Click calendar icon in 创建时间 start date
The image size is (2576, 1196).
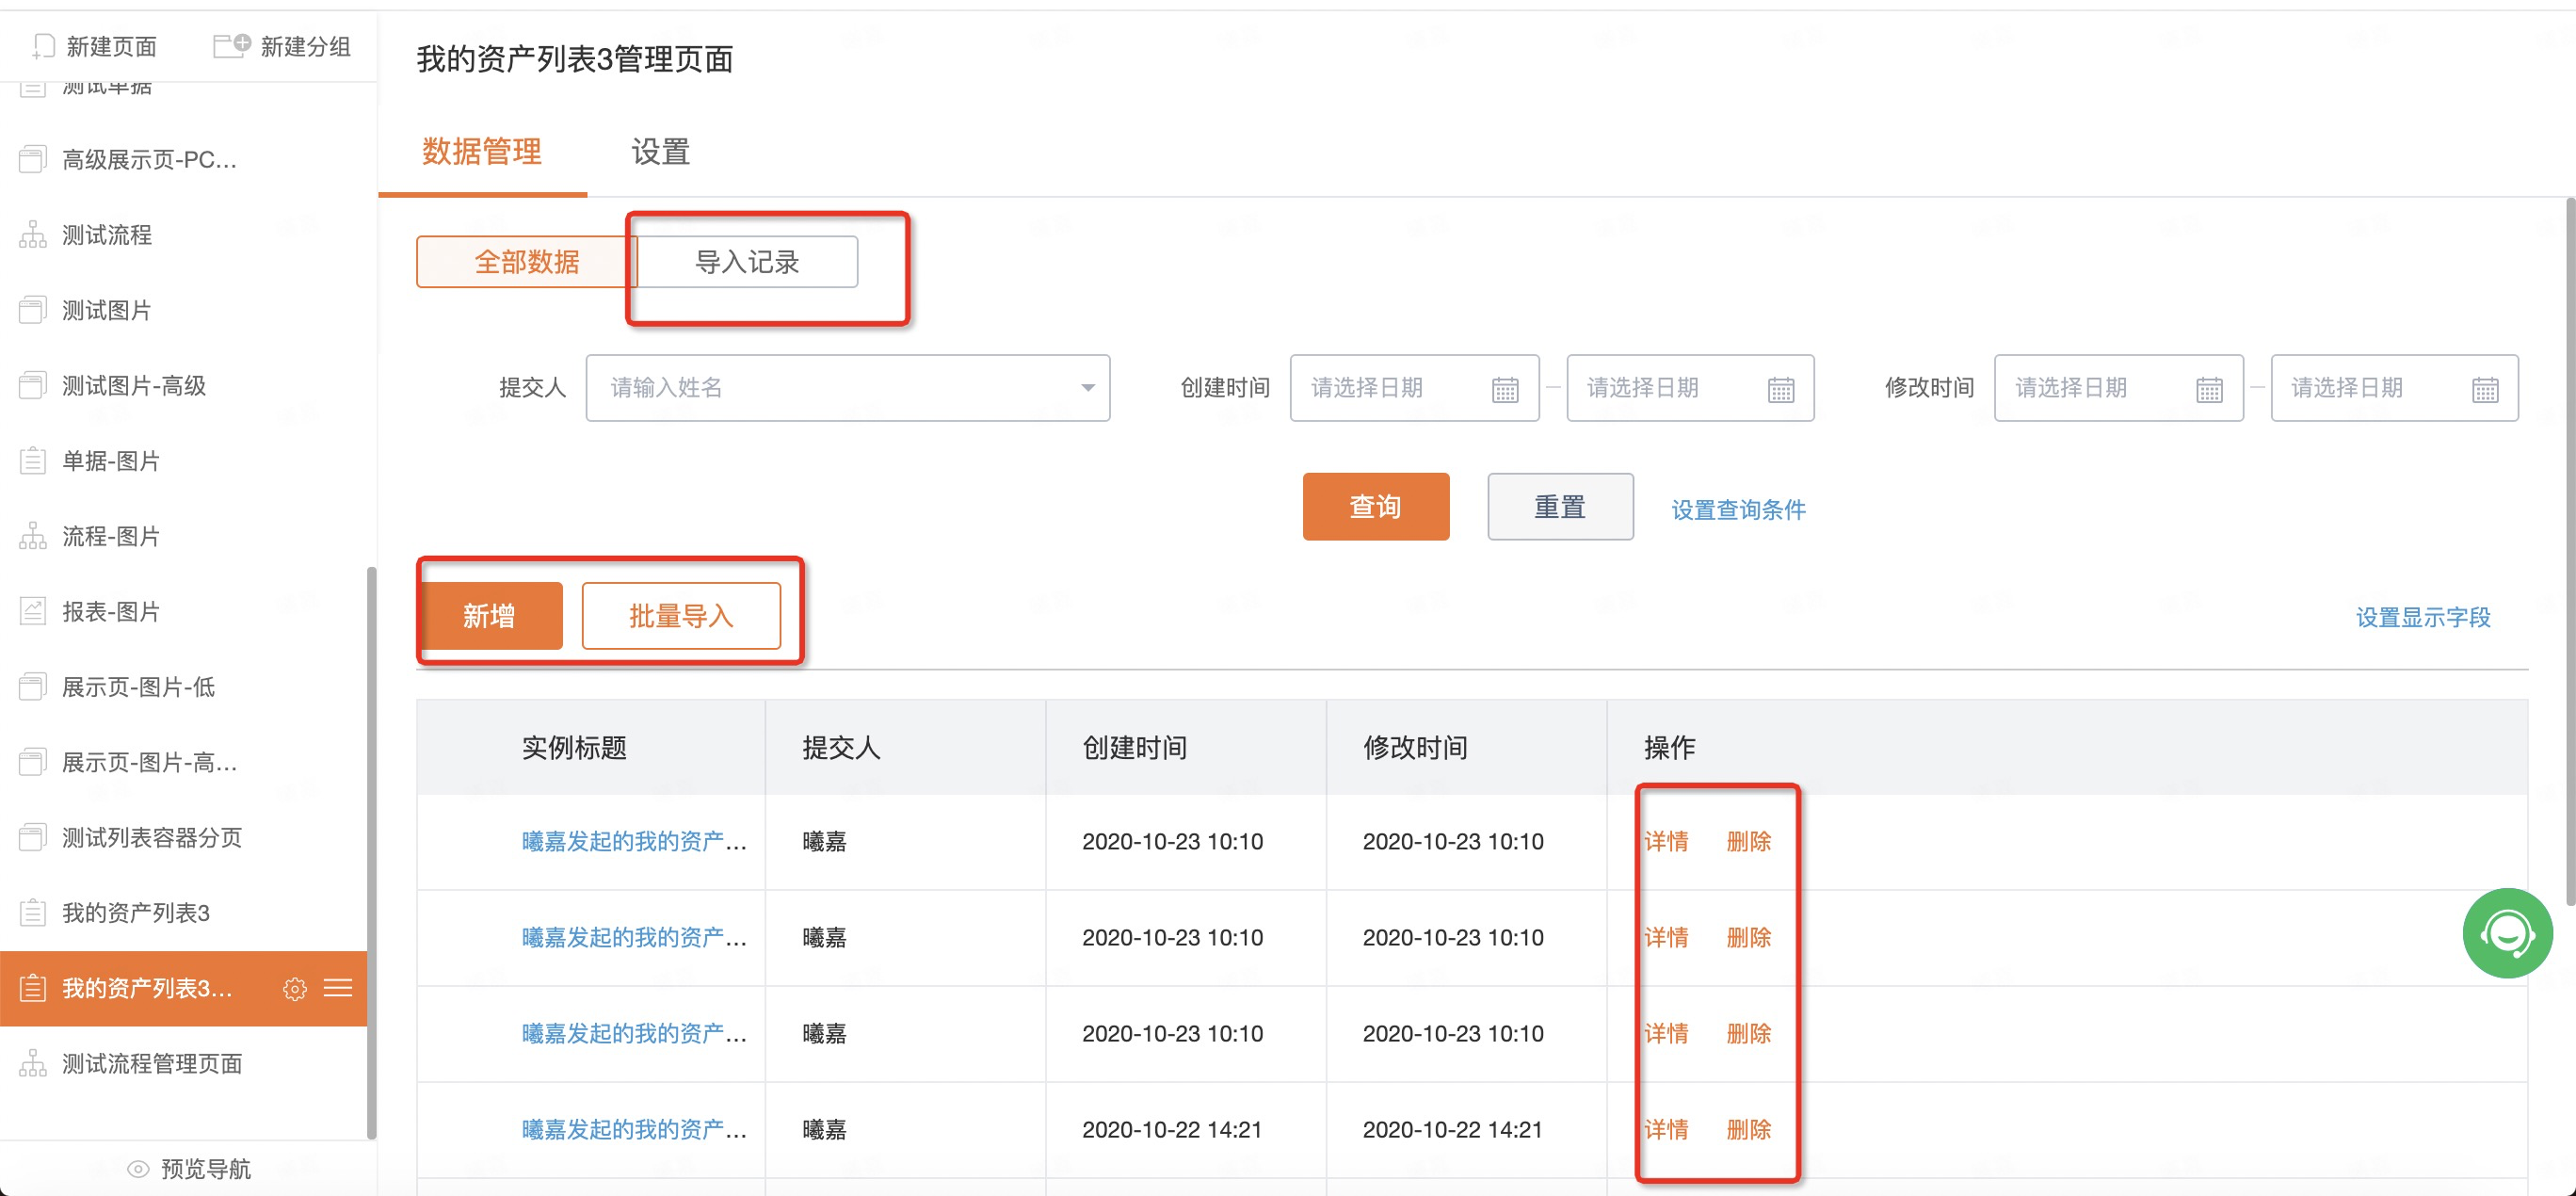click(1505, 389)
